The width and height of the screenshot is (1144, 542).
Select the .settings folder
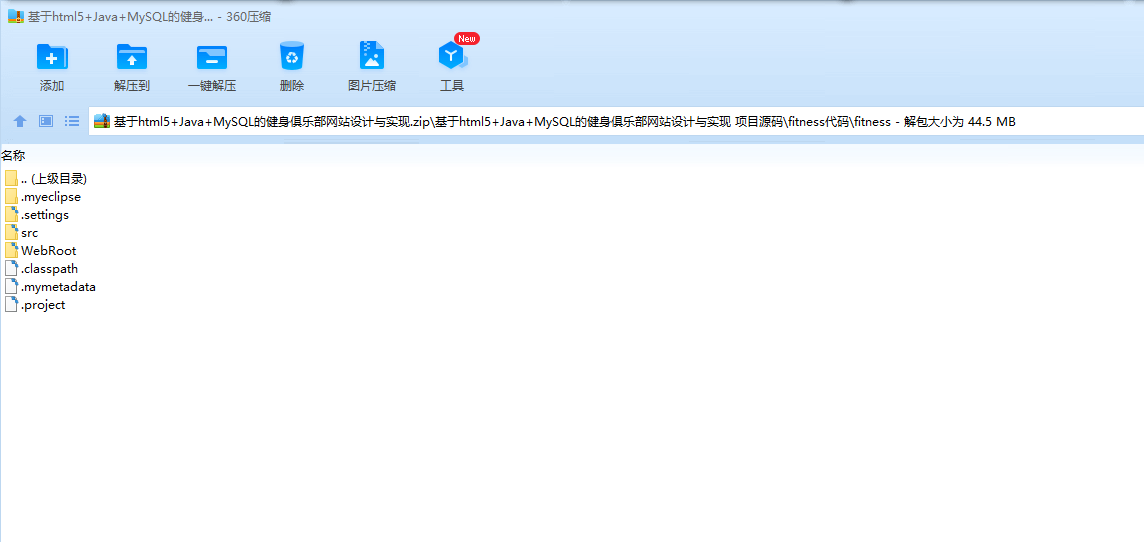pos(36,215)
